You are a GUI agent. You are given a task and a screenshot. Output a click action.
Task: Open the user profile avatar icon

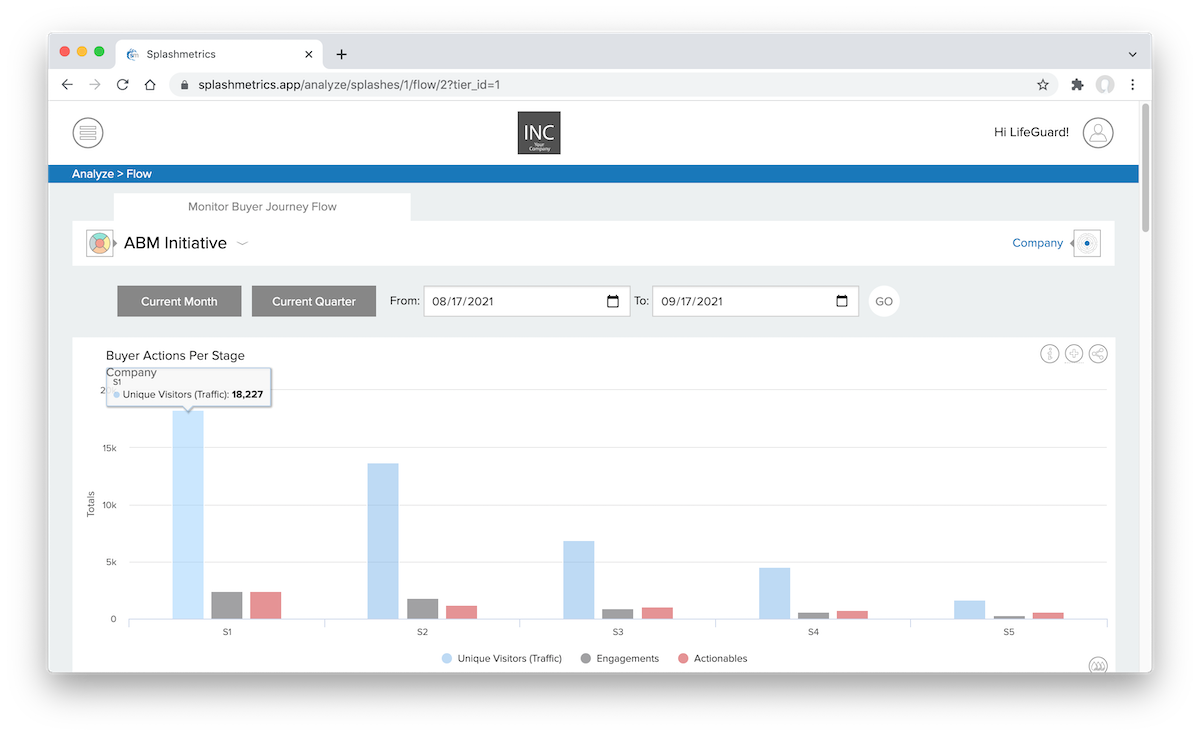(1098, 132)
